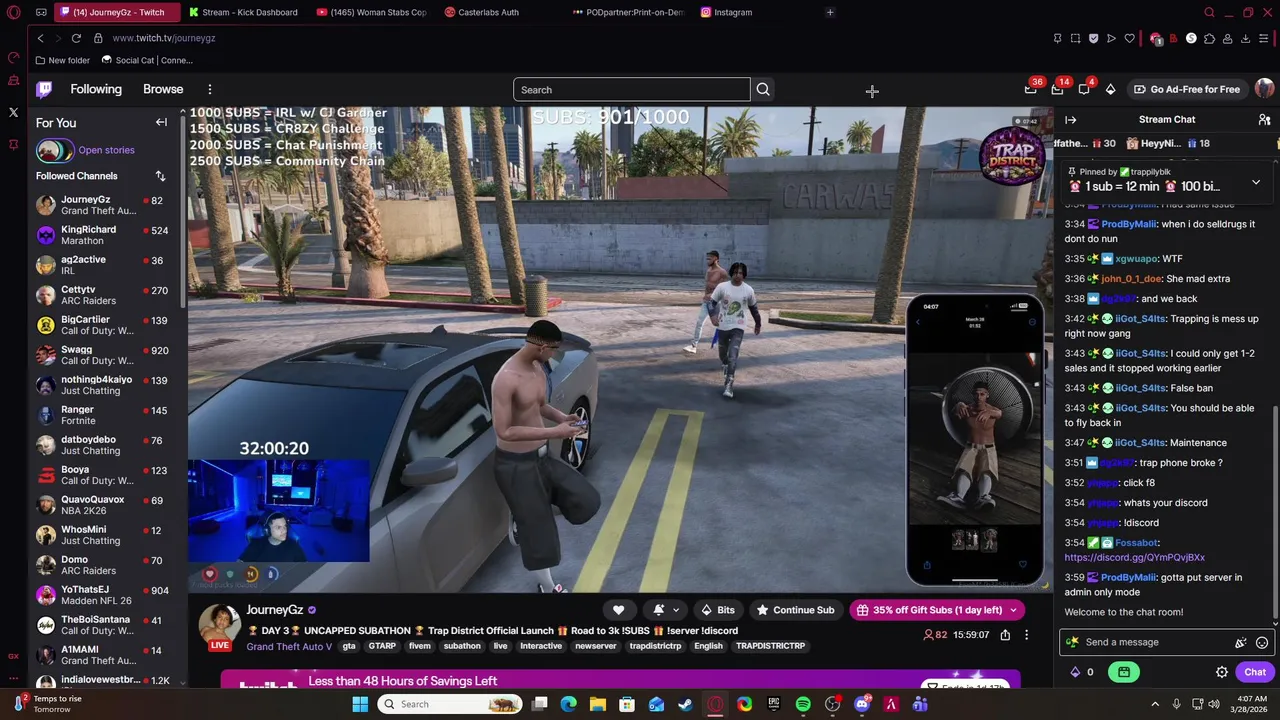Open chat celebration icon
Screen dimensions: 1280x720
1240,643
